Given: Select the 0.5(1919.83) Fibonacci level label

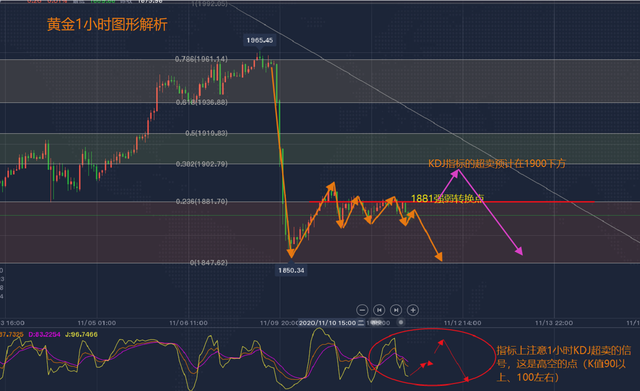Looking at the screenshot, I should pos(206,133).
